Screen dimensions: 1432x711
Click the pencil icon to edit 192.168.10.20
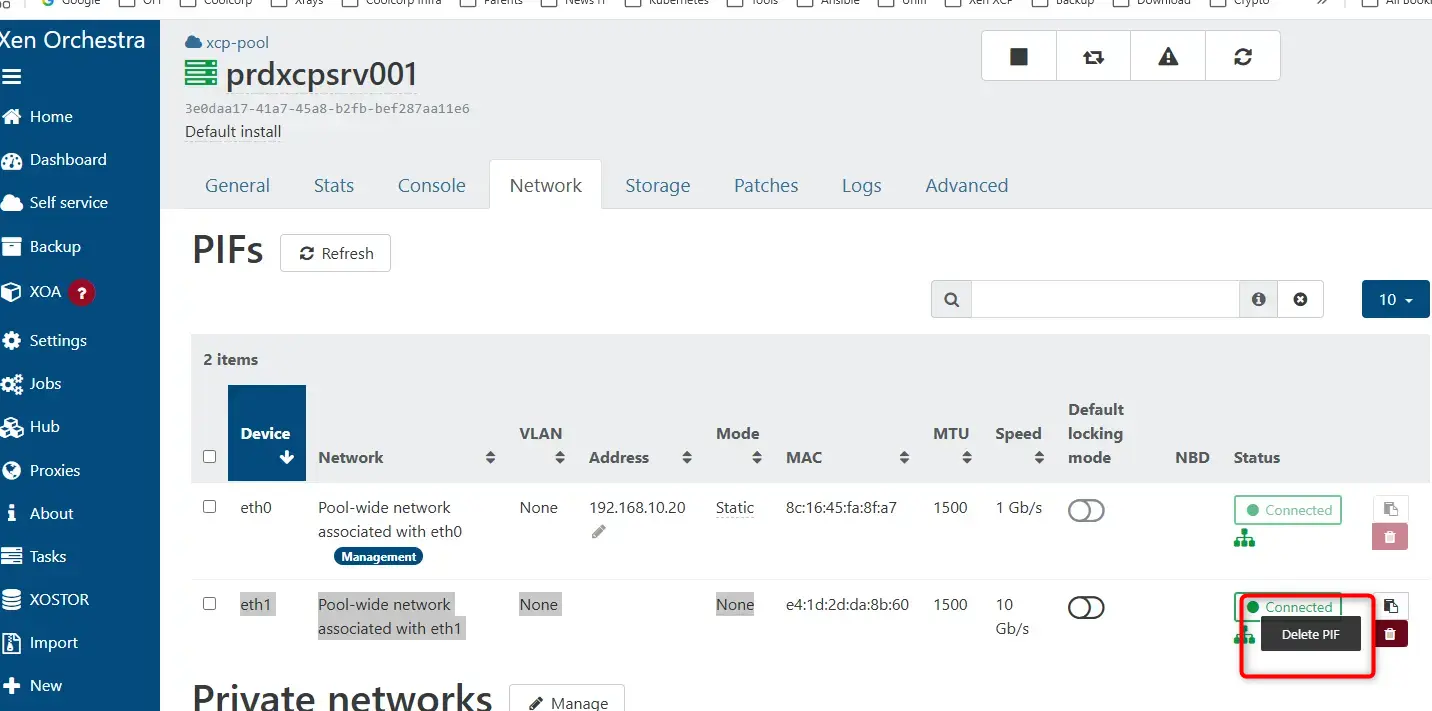(598, 532)
